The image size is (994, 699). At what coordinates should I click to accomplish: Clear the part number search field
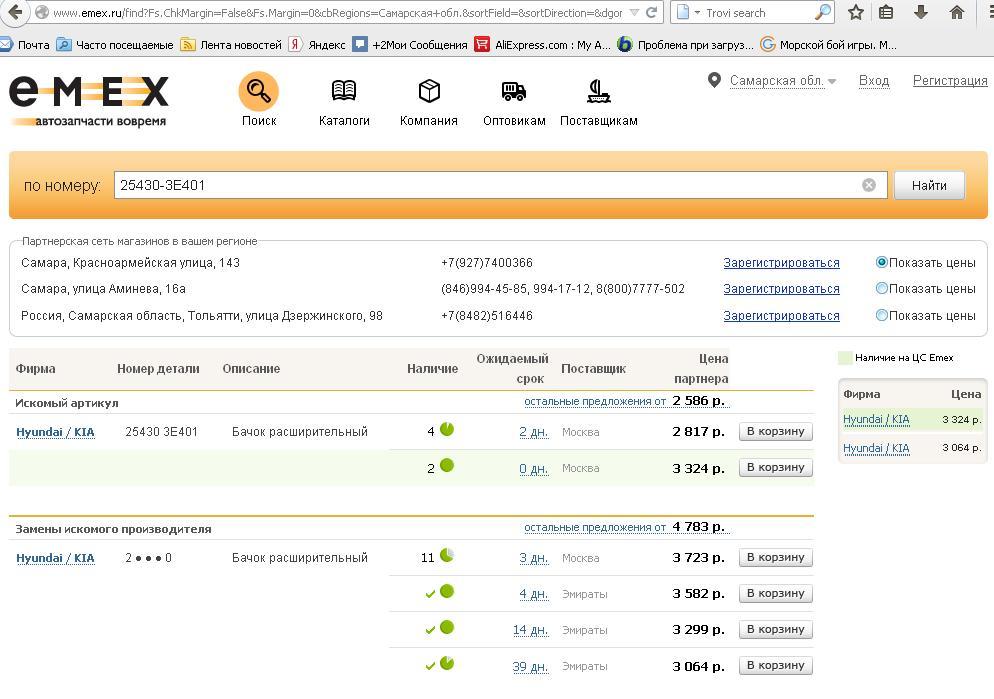(x=869, y=185)
